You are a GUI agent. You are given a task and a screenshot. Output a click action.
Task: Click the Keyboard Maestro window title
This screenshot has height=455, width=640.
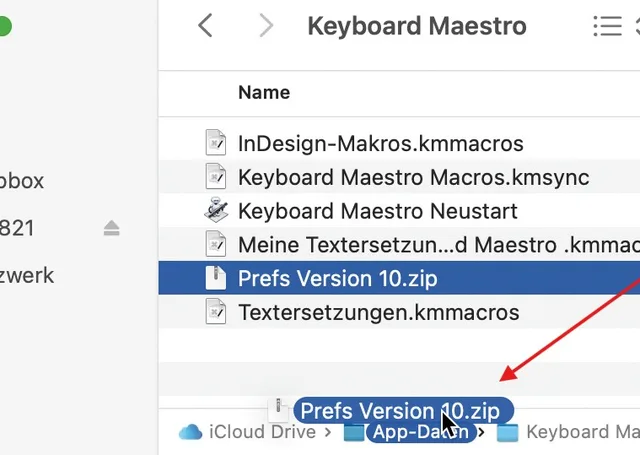[417, 26]
